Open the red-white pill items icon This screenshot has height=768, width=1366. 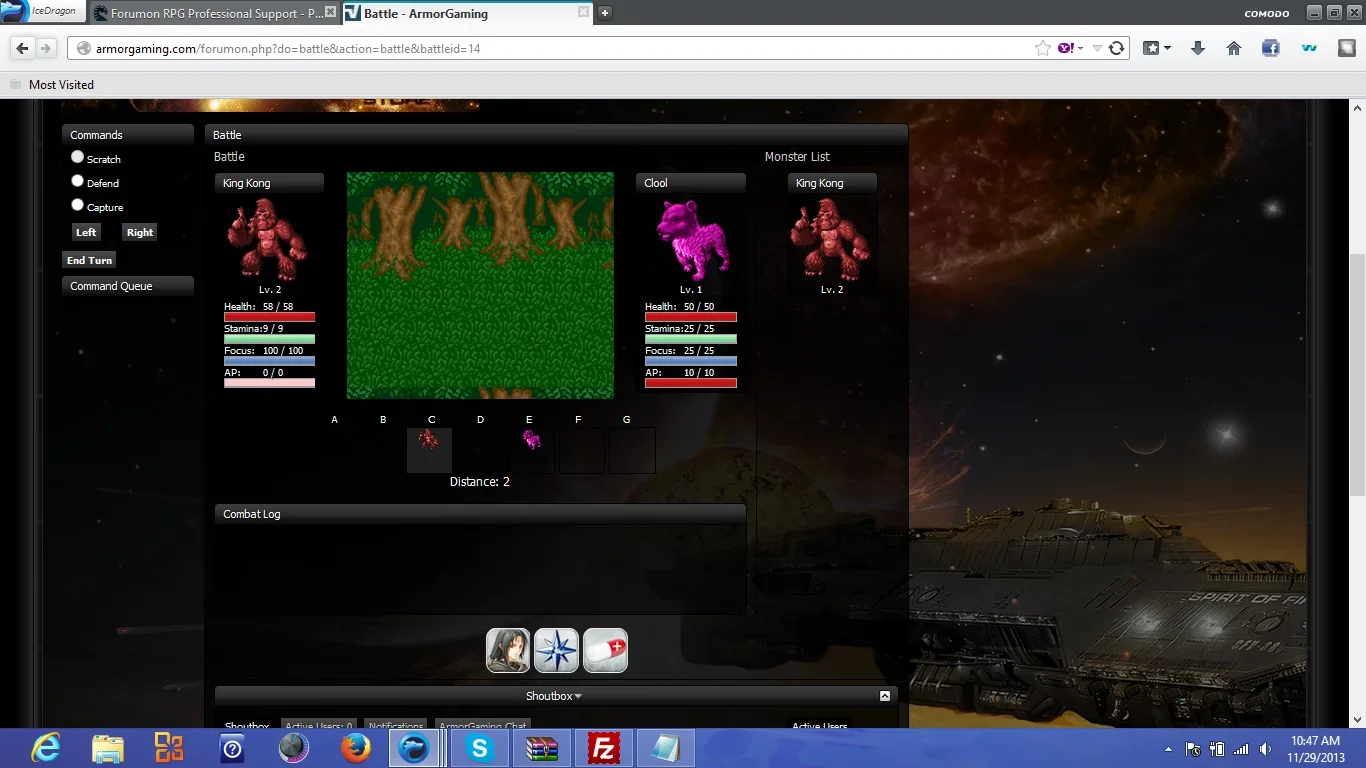coord(605,650)
